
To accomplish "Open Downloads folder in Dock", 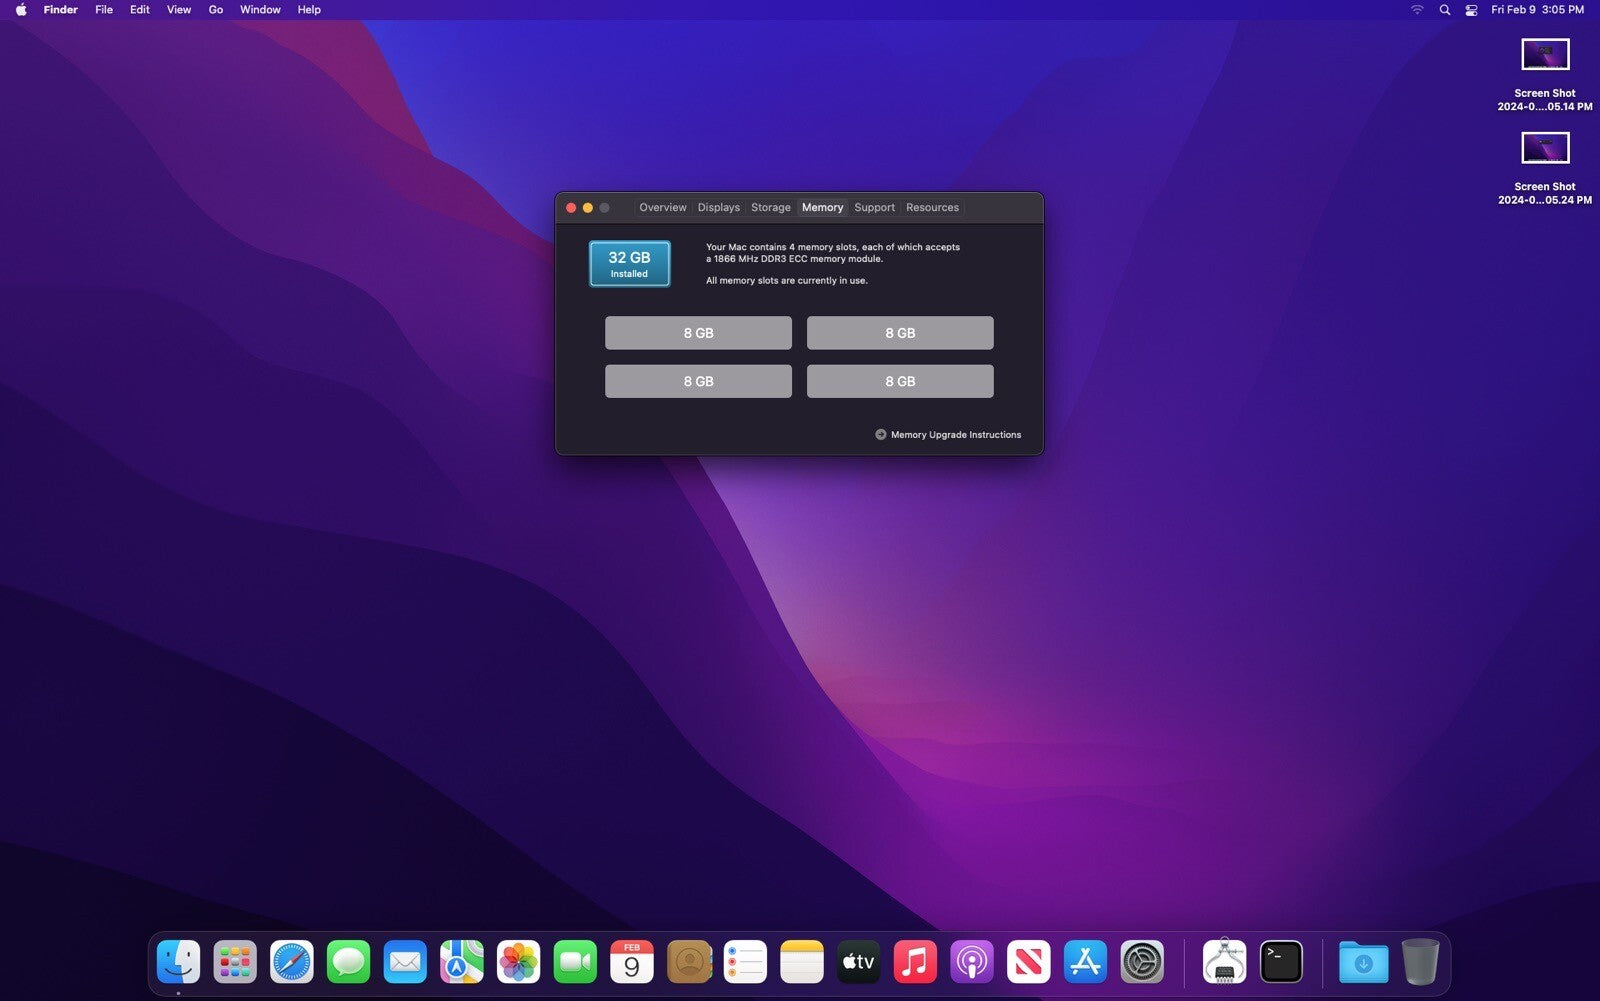I will coord(1363,962).
